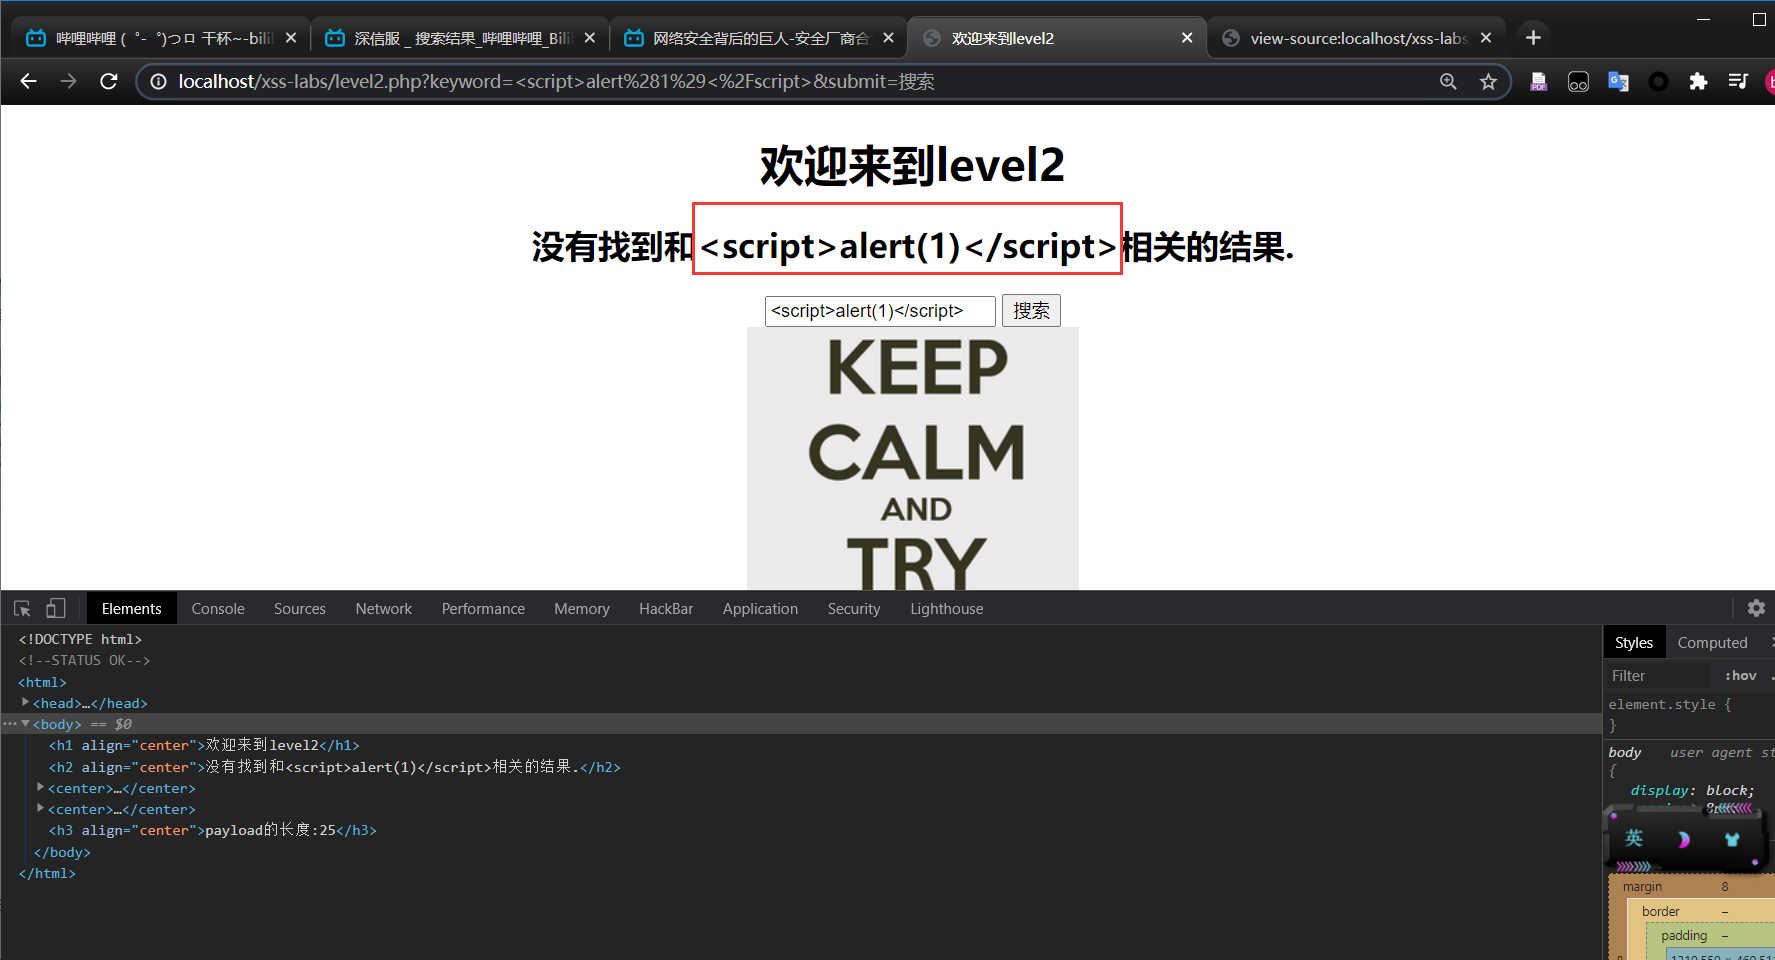This screenshot has width=1775, height=960.
Task: Select the Styles sidebar tab
Action: pyautogui.click(x=1634, y=642)
